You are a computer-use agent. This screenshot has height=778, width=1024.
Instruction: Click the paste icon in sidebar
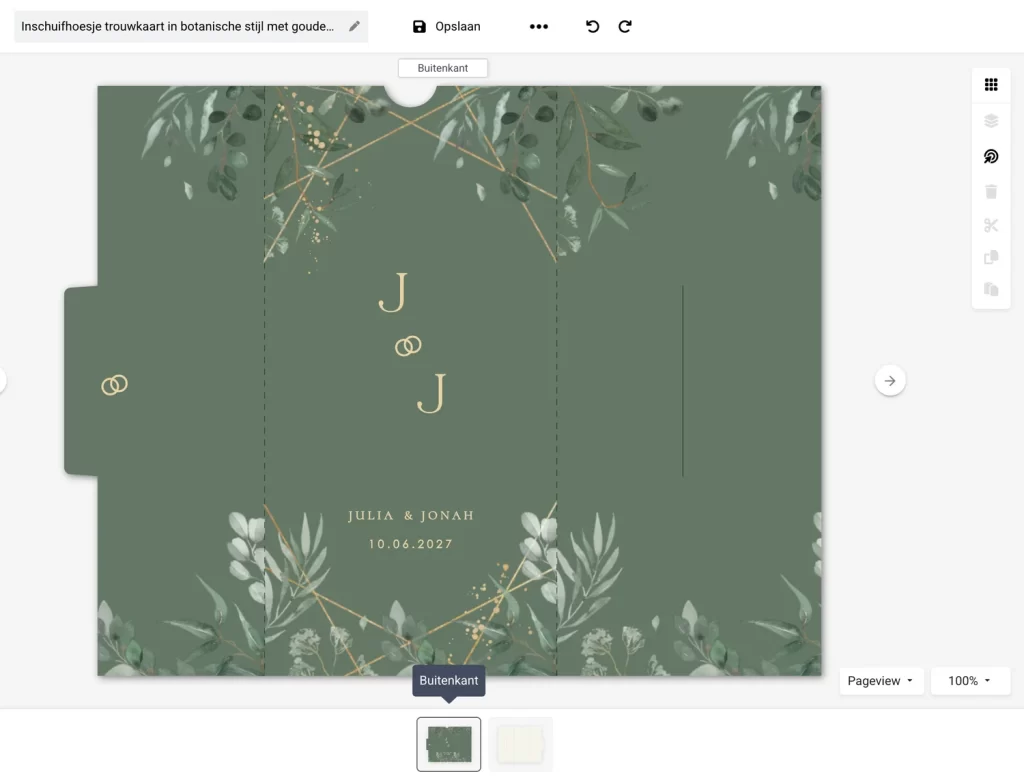[x=991, y=290]
